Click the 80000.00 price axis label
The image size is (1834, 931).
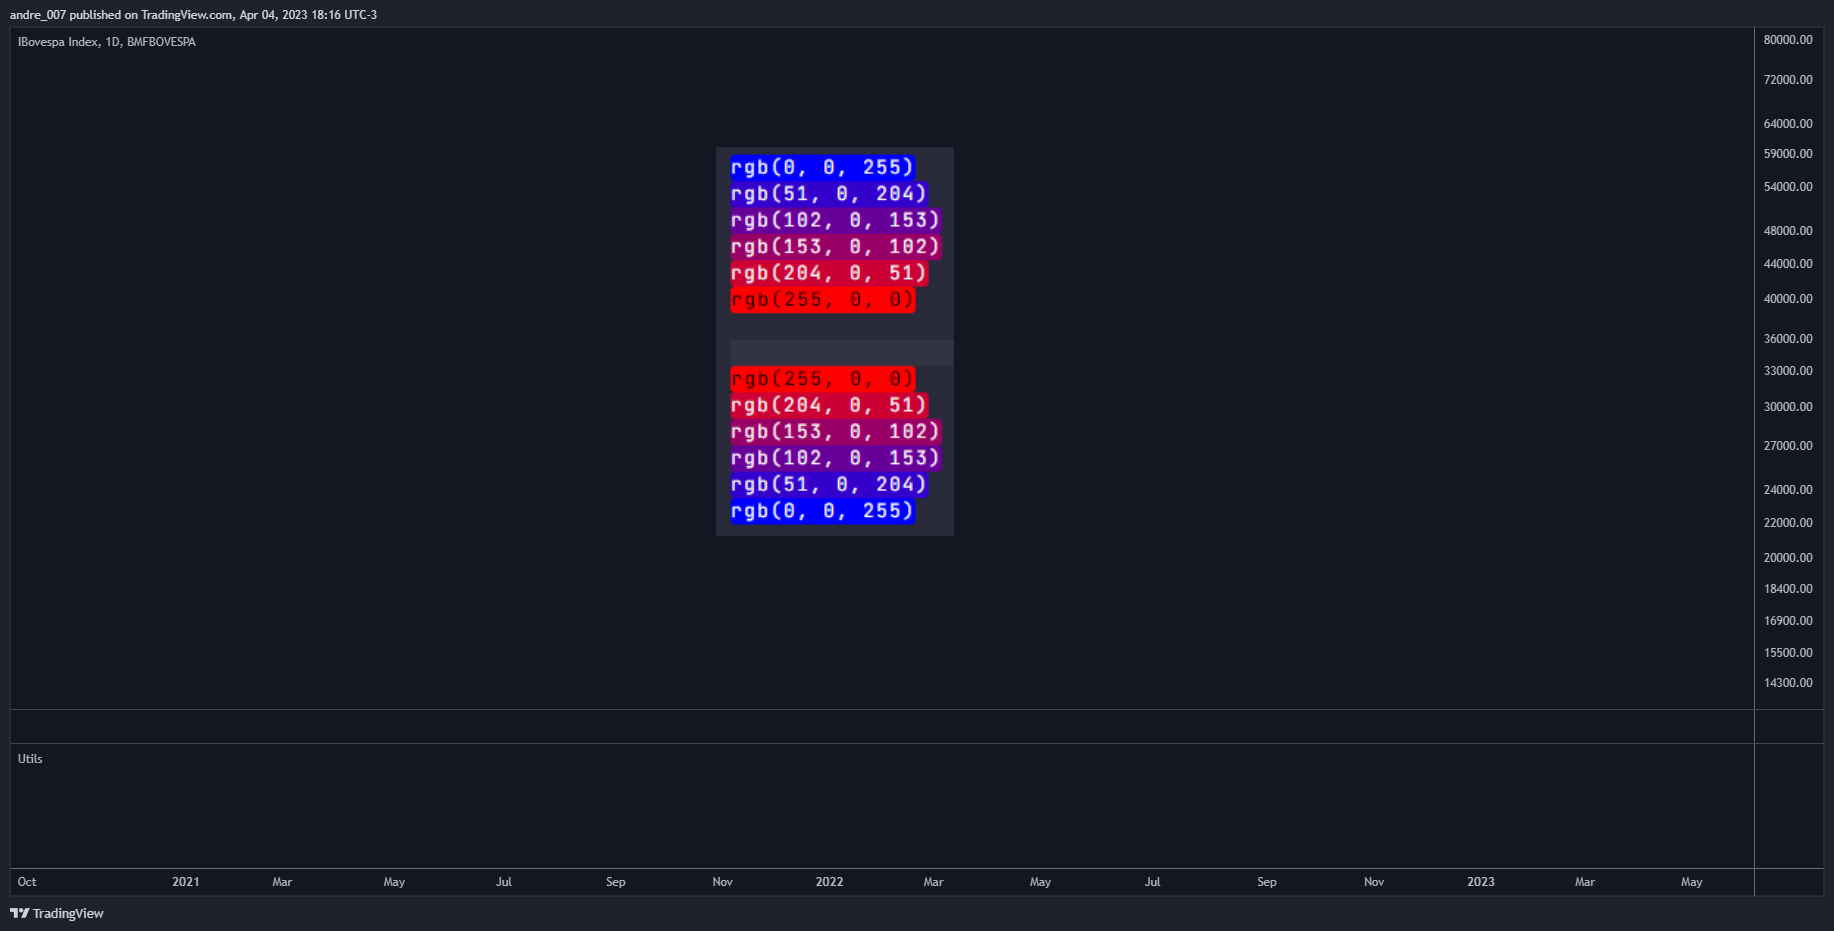click(1788, 40)
